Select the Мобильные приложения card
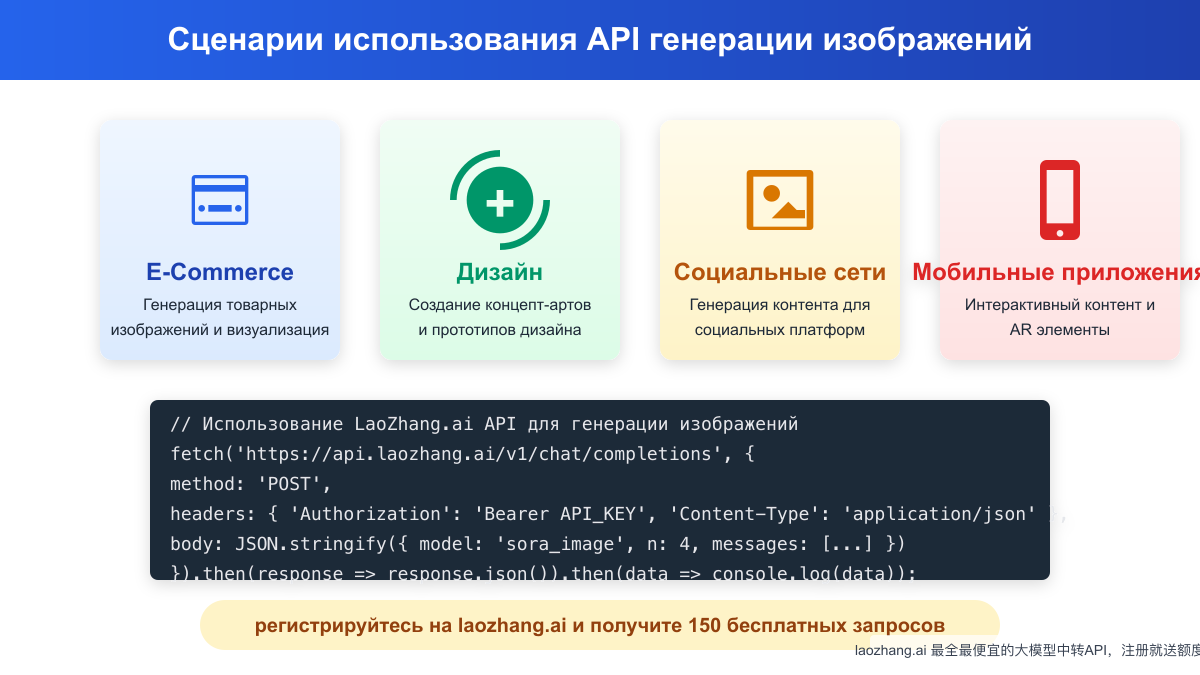 coord(1060,240)
